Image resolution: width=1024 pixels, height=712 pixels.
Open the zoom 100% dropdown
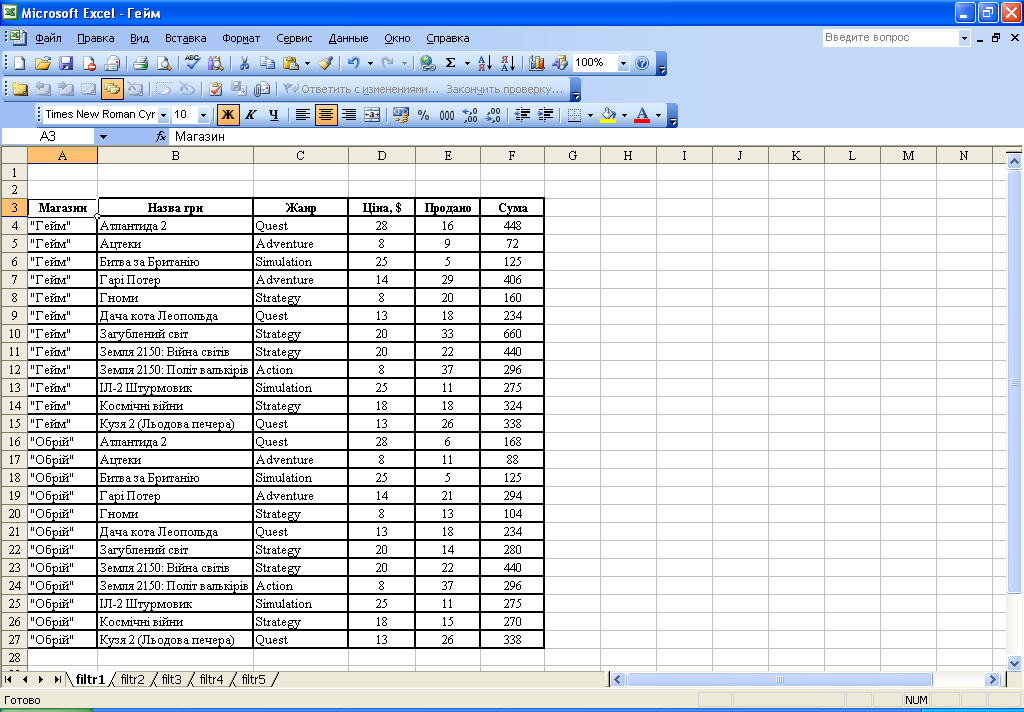tap(623, 63)
